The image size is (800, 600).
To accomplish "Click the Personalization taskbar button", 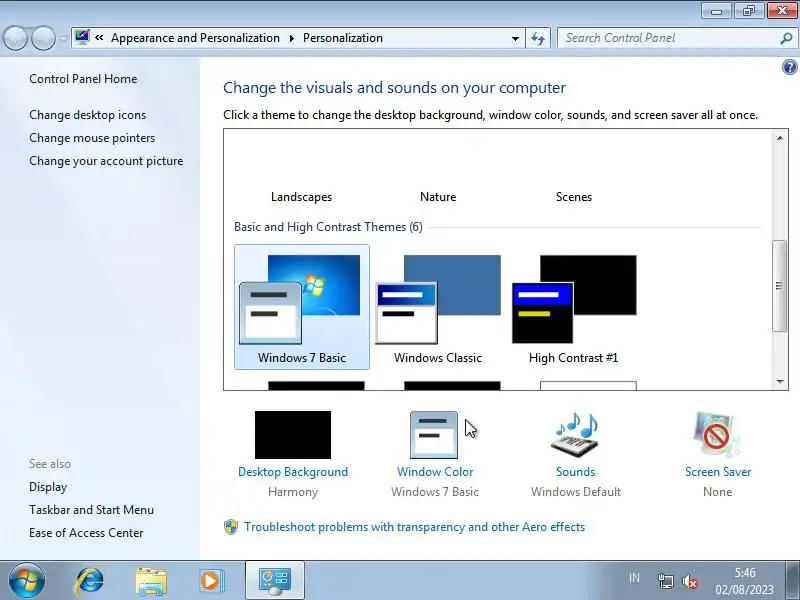I will [274, 581].
